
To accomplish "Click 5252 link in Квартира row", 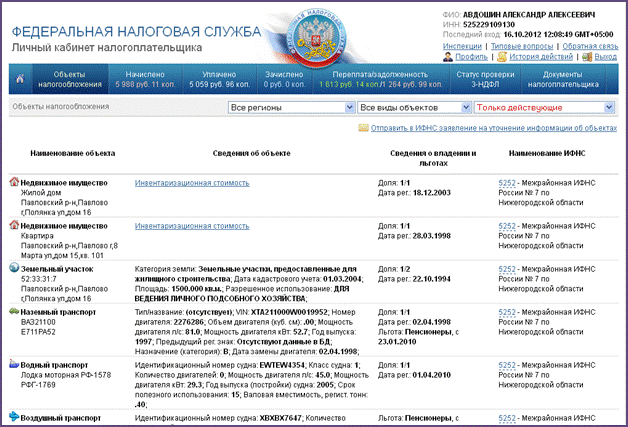I will [x=507, y=226].
